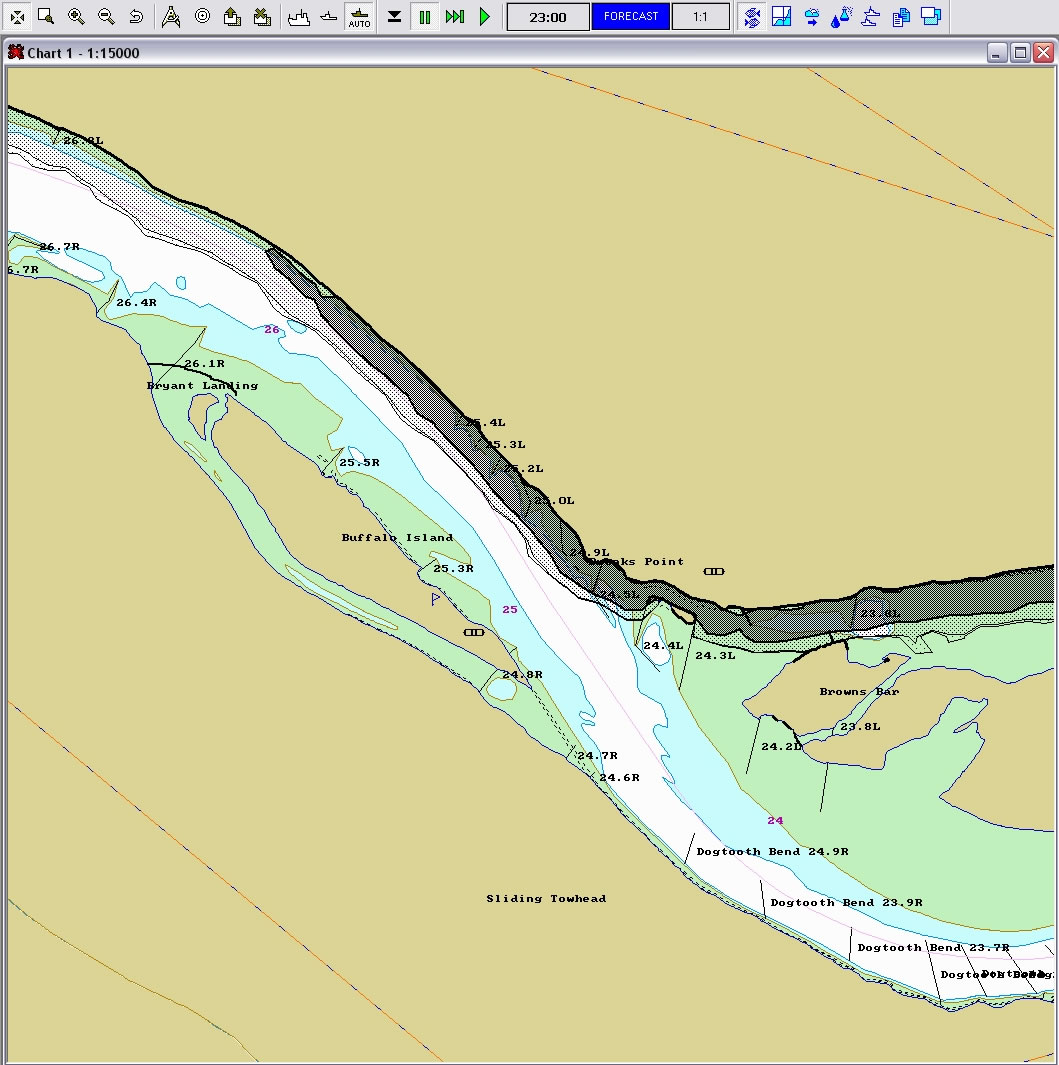Click the green fast-forward step button
The height and width of the screenshot is (1065, 1059).
[454, 16]
